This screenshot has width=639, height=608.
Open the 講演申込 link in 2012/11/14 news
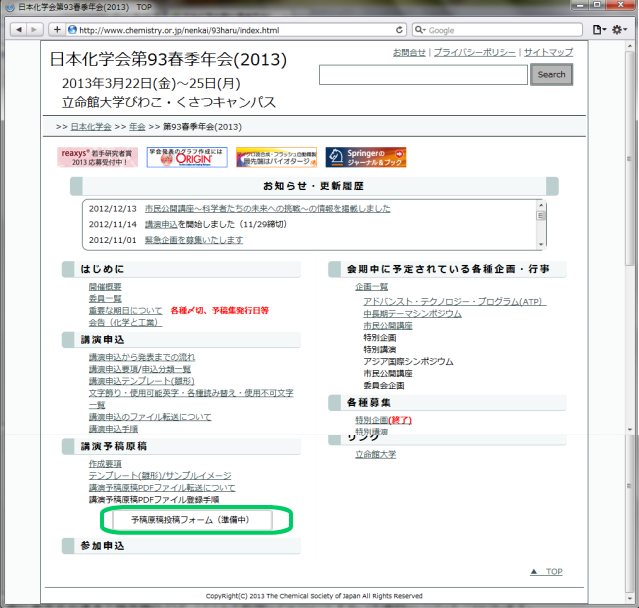coord(161,225)
